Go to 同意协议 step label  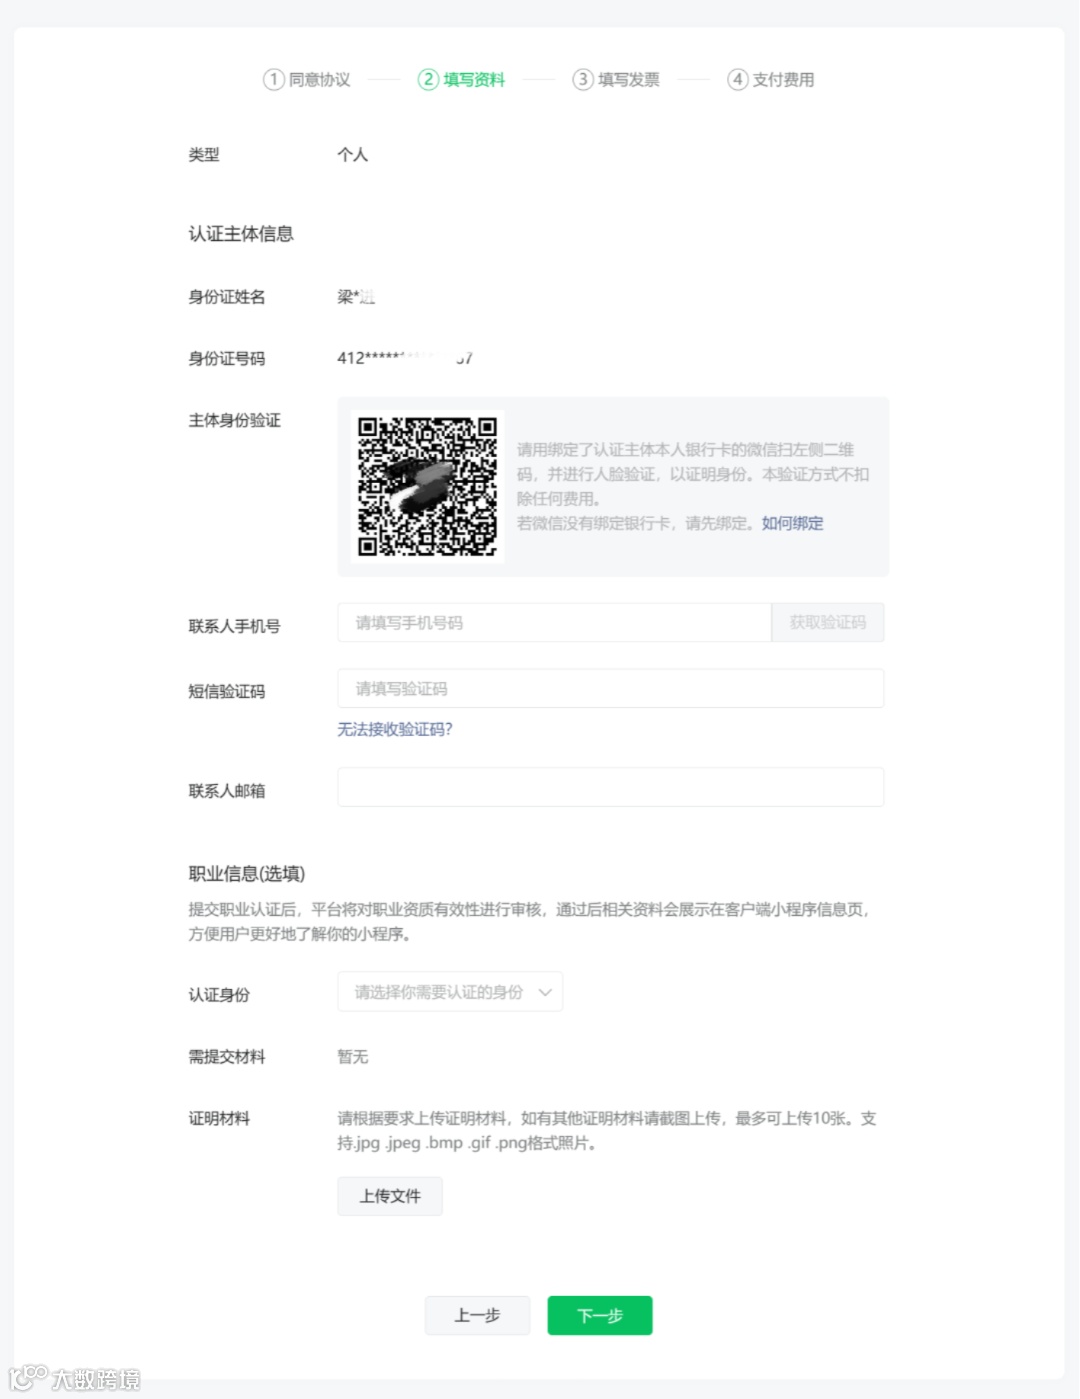coord(320,79)
